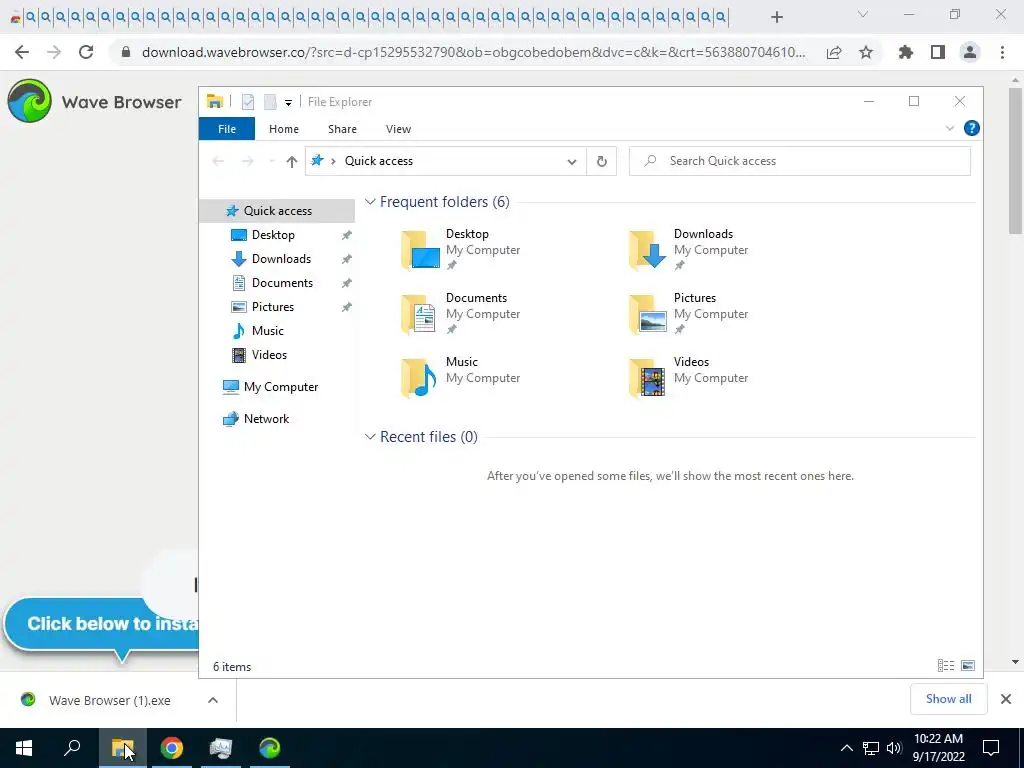Select Pictures in the navigation pane

click(x=272, y=307)
